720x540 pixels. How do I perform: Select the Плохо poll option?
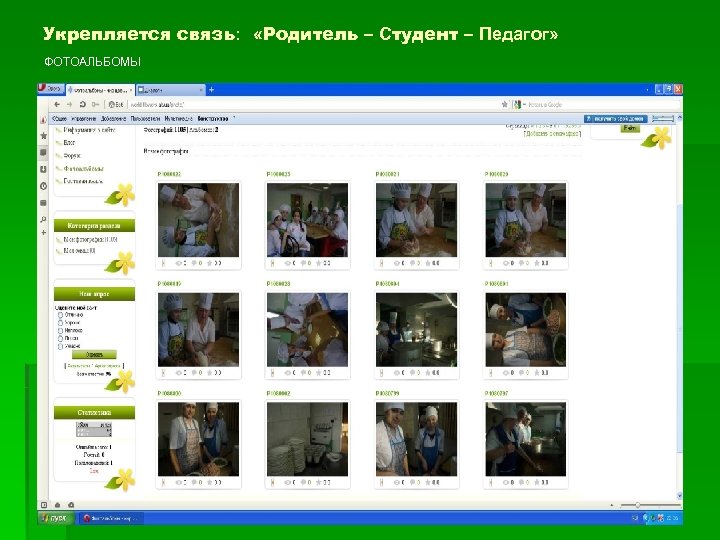click(60, 338)
